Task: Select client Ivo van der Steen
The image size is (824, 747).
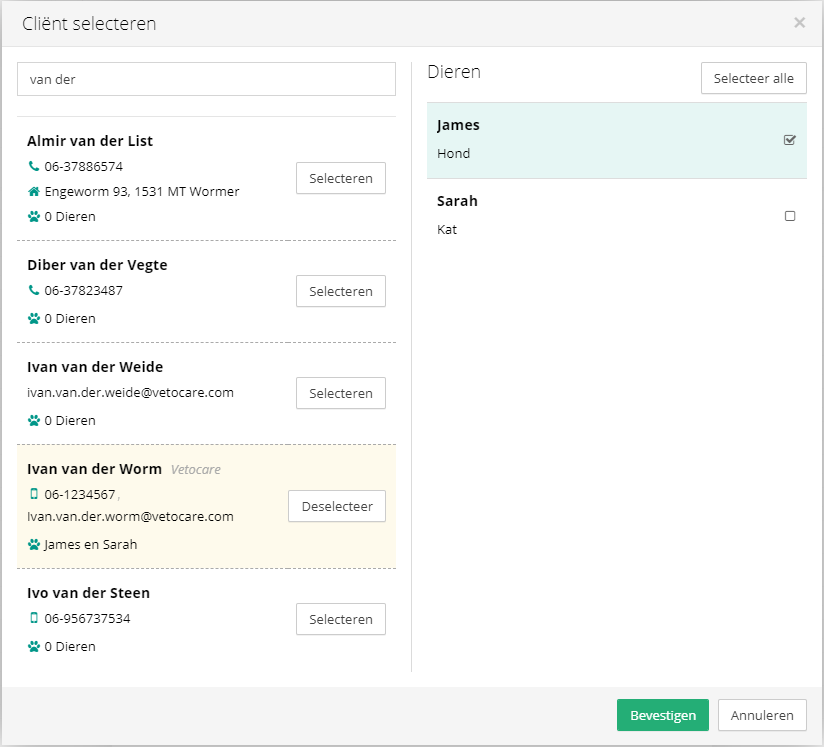Action: click(x=341, y=619)
